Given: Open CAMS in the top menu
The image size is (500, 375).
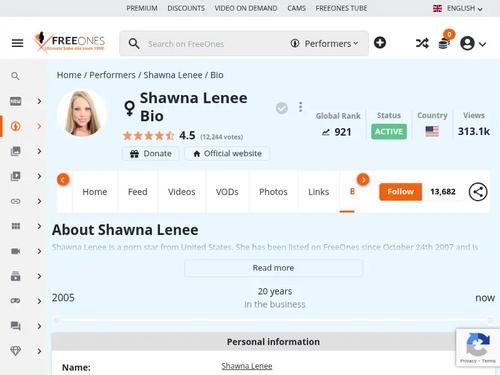Looking at the screenshot, I should point(296,8).
